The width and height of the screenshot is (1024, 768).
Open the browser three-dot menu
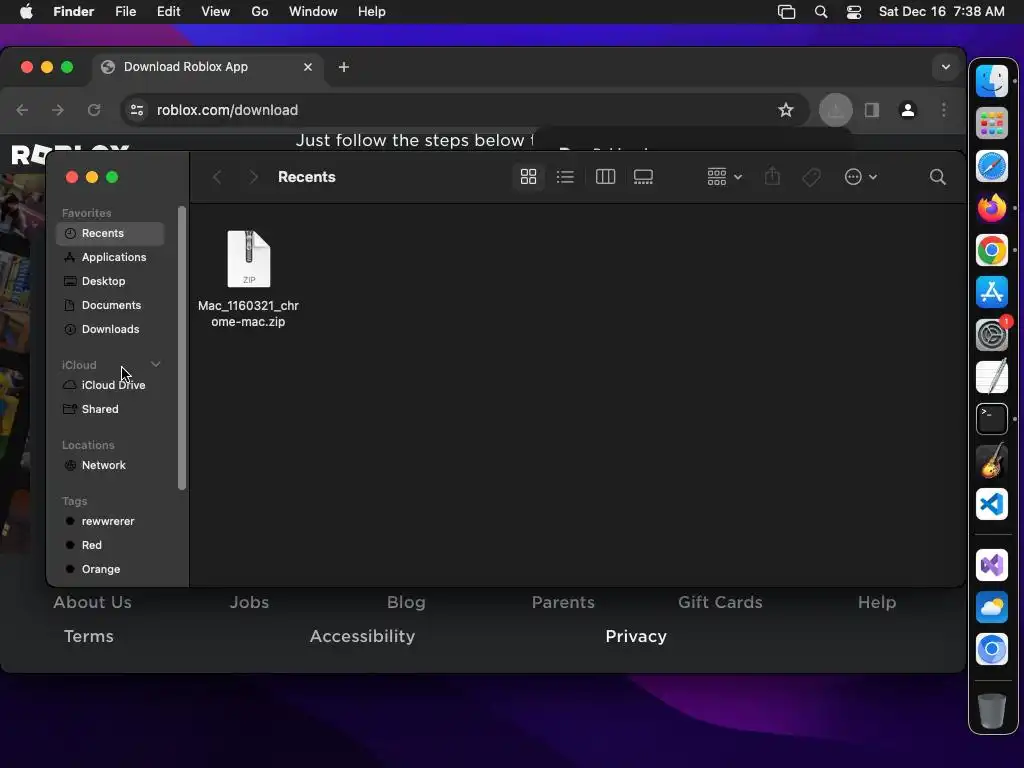tap(944, 110)
